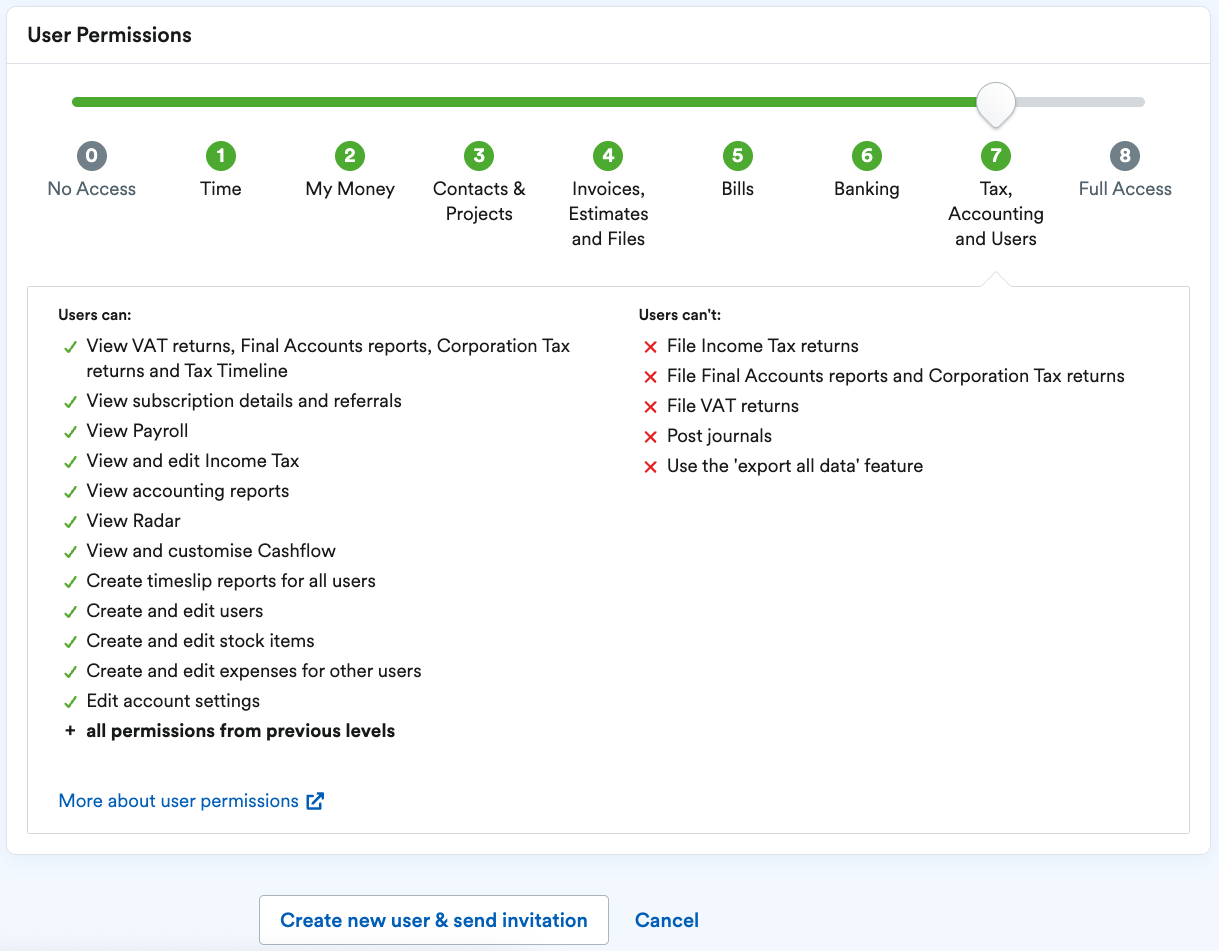Image resolution: width=1219 pixels, height=951 pixels.
Task: Click green checkmark next to Create and edit users
Action: pos(70,612)
